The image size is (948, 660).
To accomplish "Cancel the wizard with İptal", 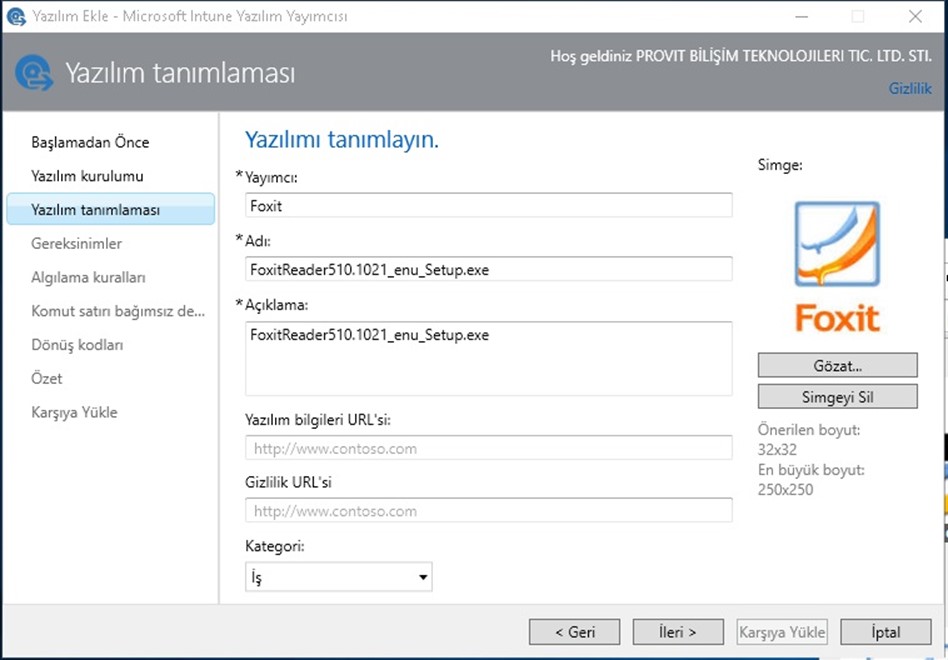I will [x=886, y=632].
